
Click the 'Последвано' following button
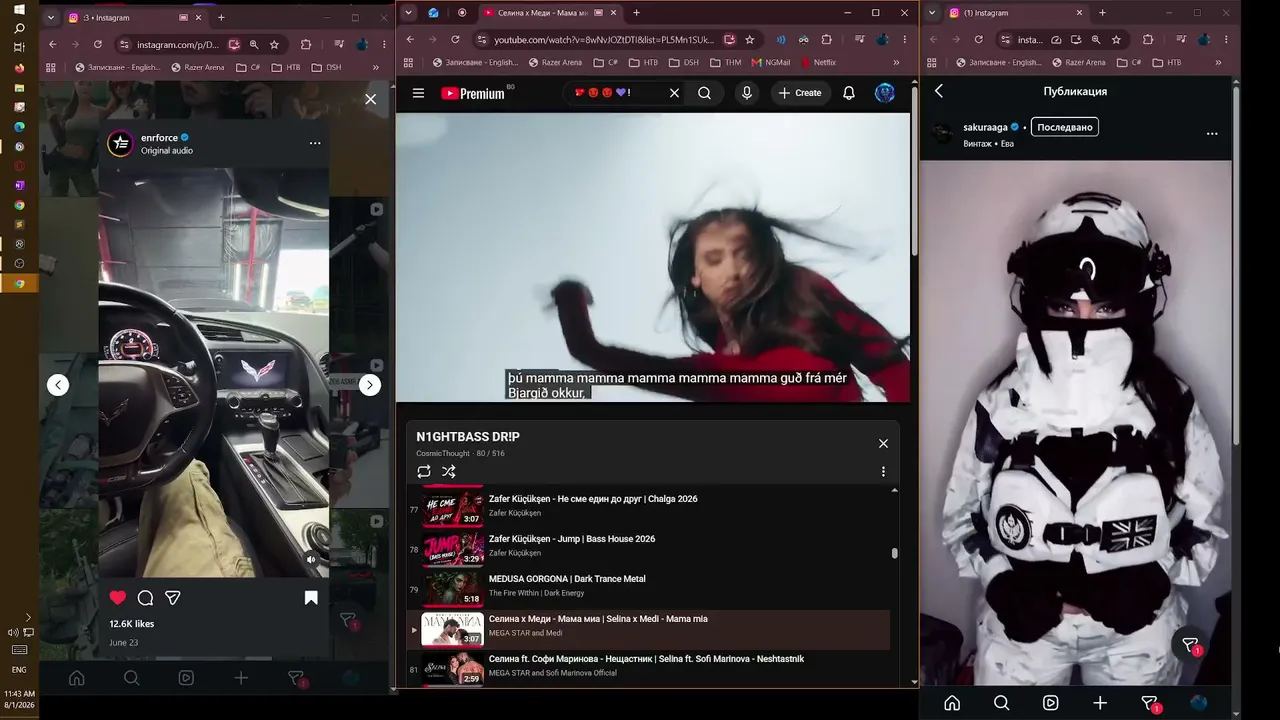point(1065,127)
